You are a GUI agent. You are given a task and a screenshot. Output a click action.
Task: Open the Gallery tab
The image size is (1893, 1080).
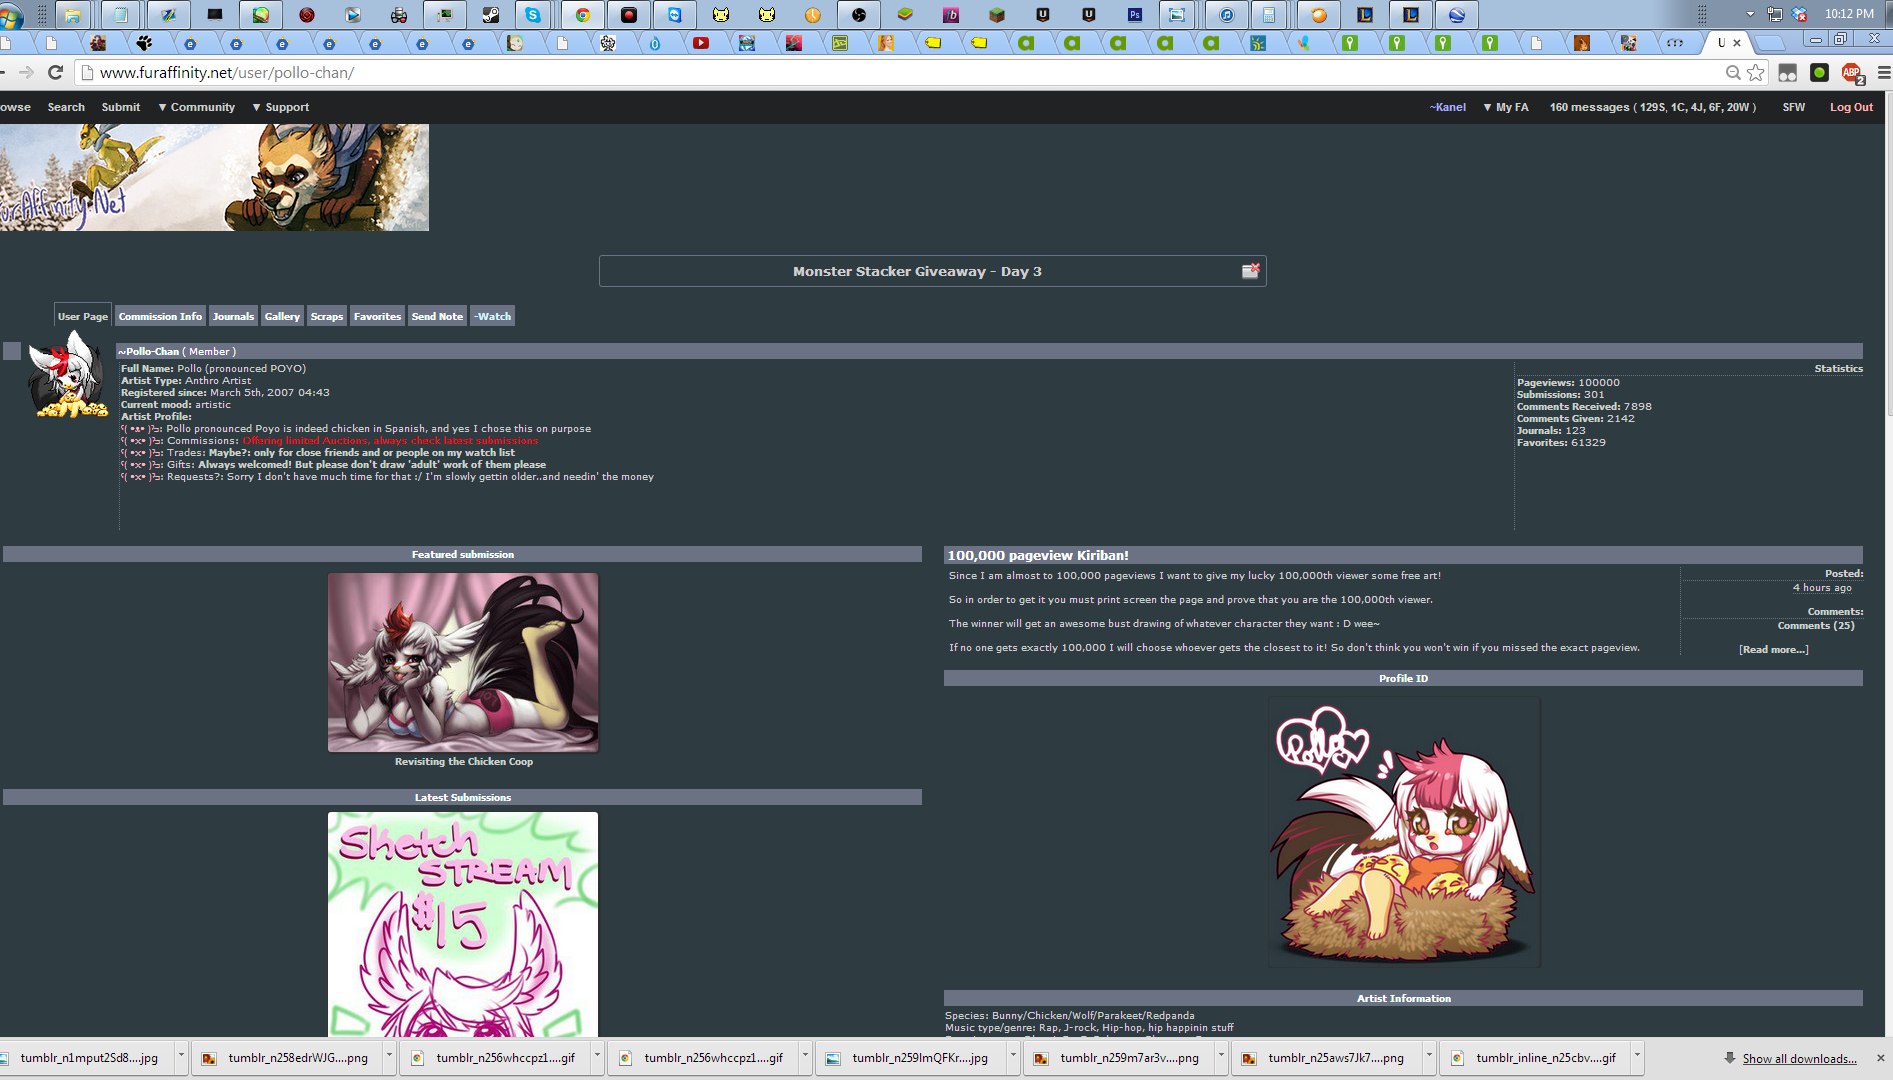point(282,316)
